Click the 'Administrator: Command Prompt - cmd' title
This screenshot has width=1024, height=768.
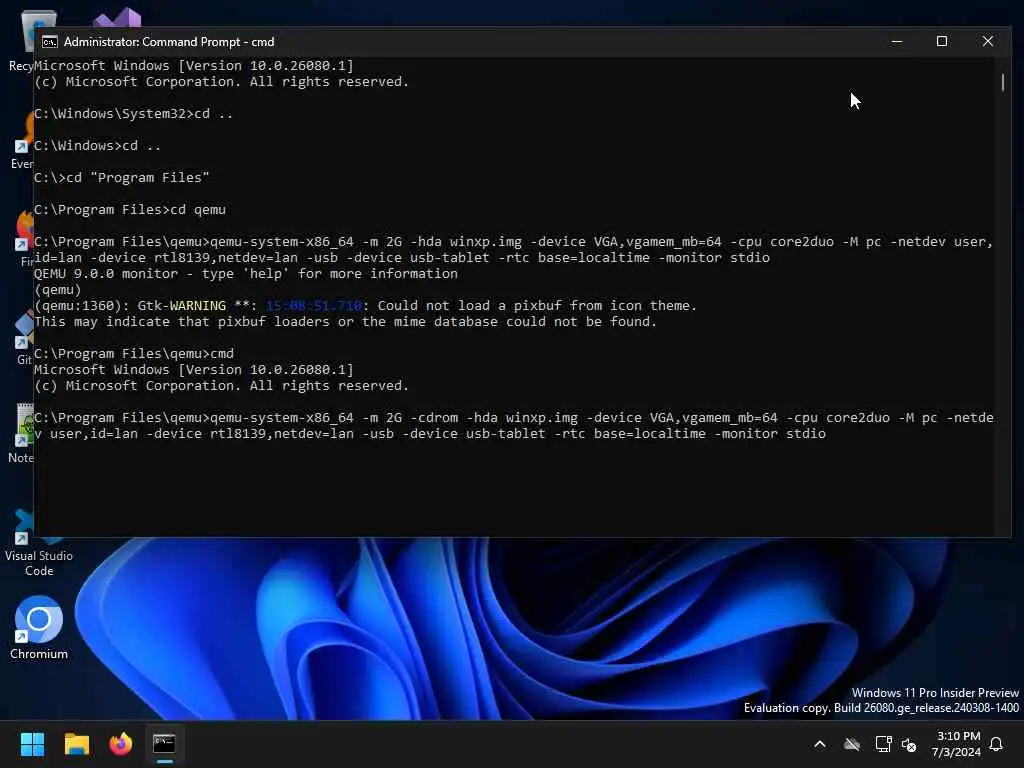coord(169,42)
